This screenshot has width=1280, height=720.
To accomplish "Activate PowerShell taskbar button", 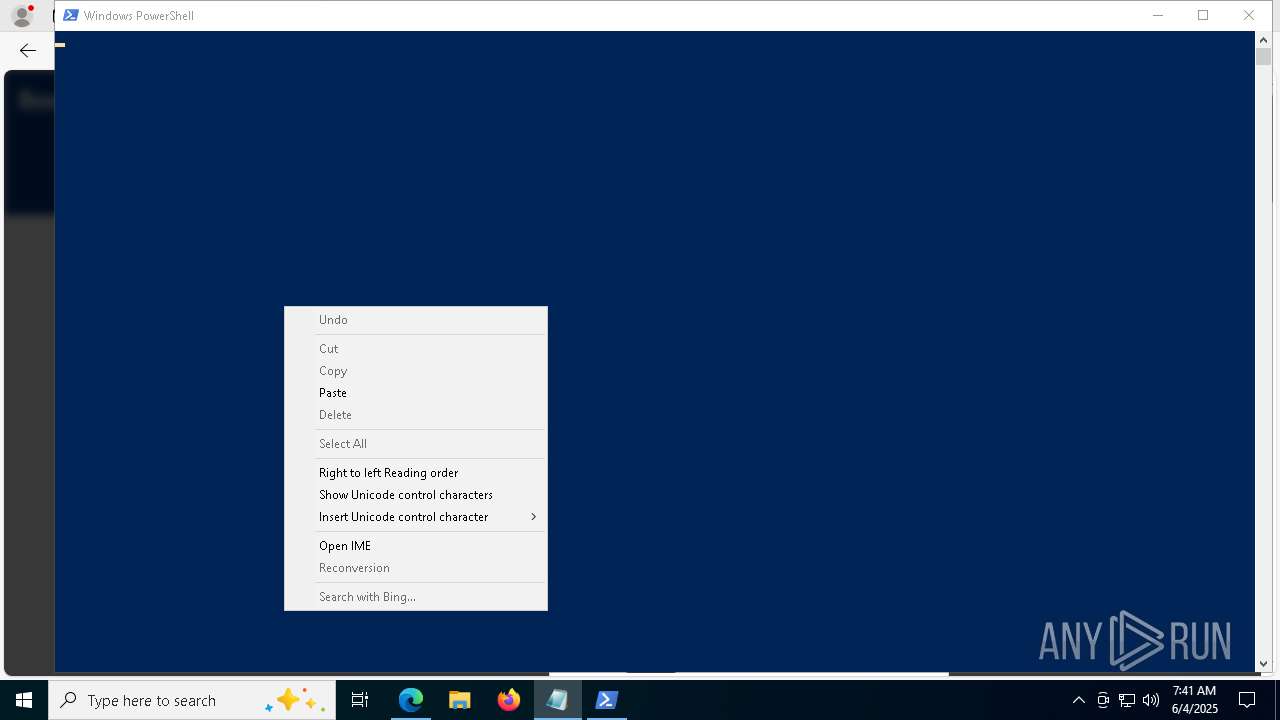I will tap(607, 700).
